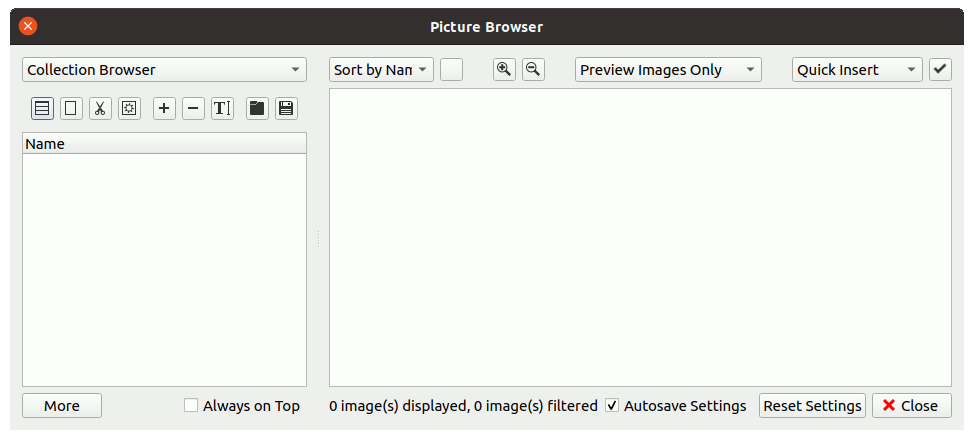Click the black folder import icon

pos(257,108)
